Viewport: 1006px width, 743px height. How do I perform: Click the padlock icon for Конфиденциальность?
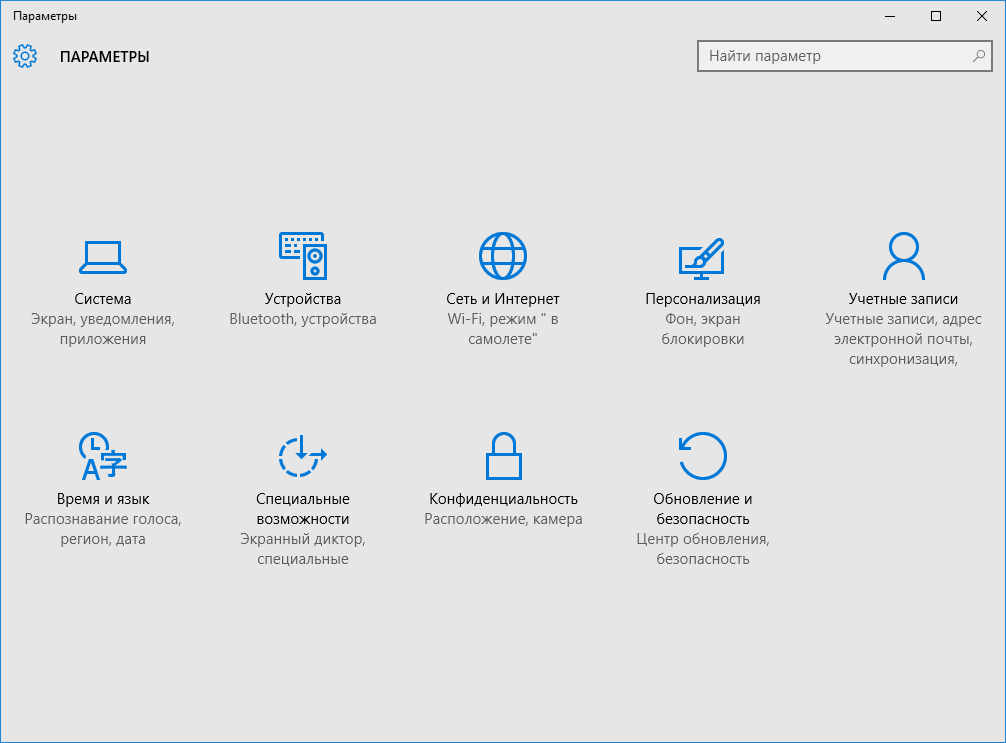pos(503,457)
